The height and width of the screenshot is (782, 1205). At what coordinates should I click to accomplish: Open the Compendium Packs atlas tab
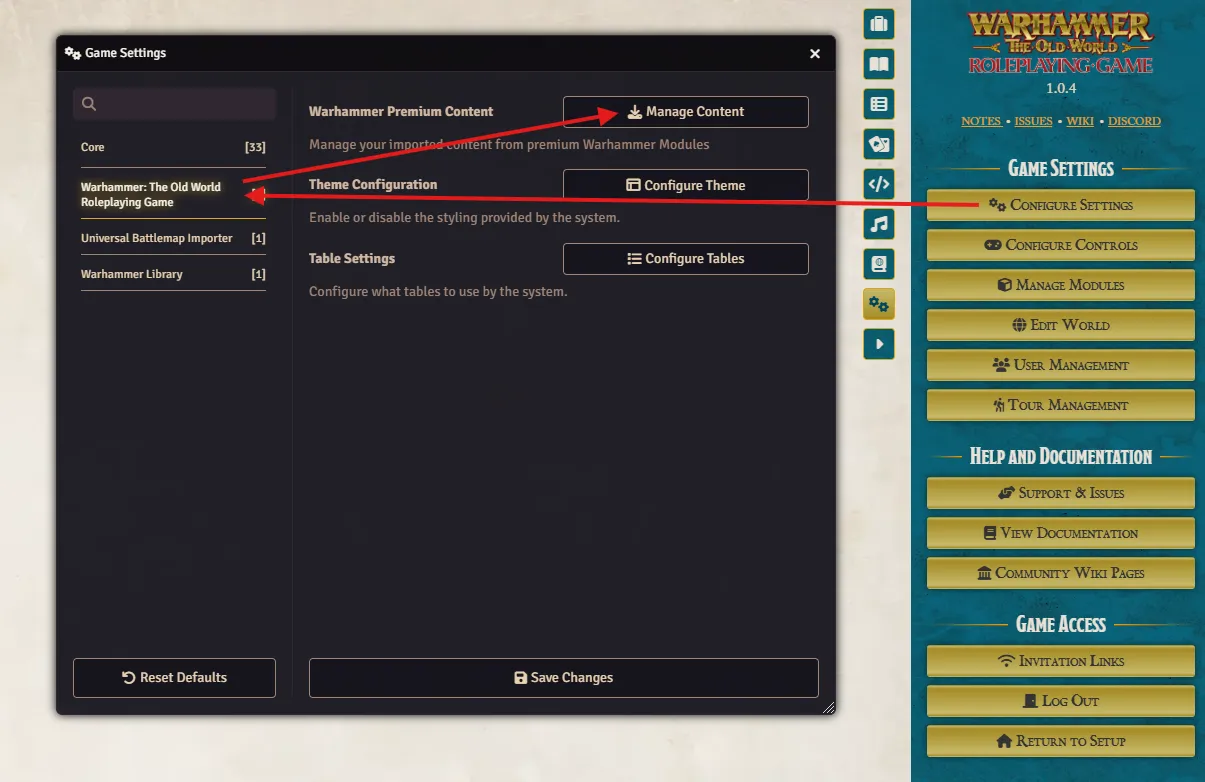(x=878, y=264)
